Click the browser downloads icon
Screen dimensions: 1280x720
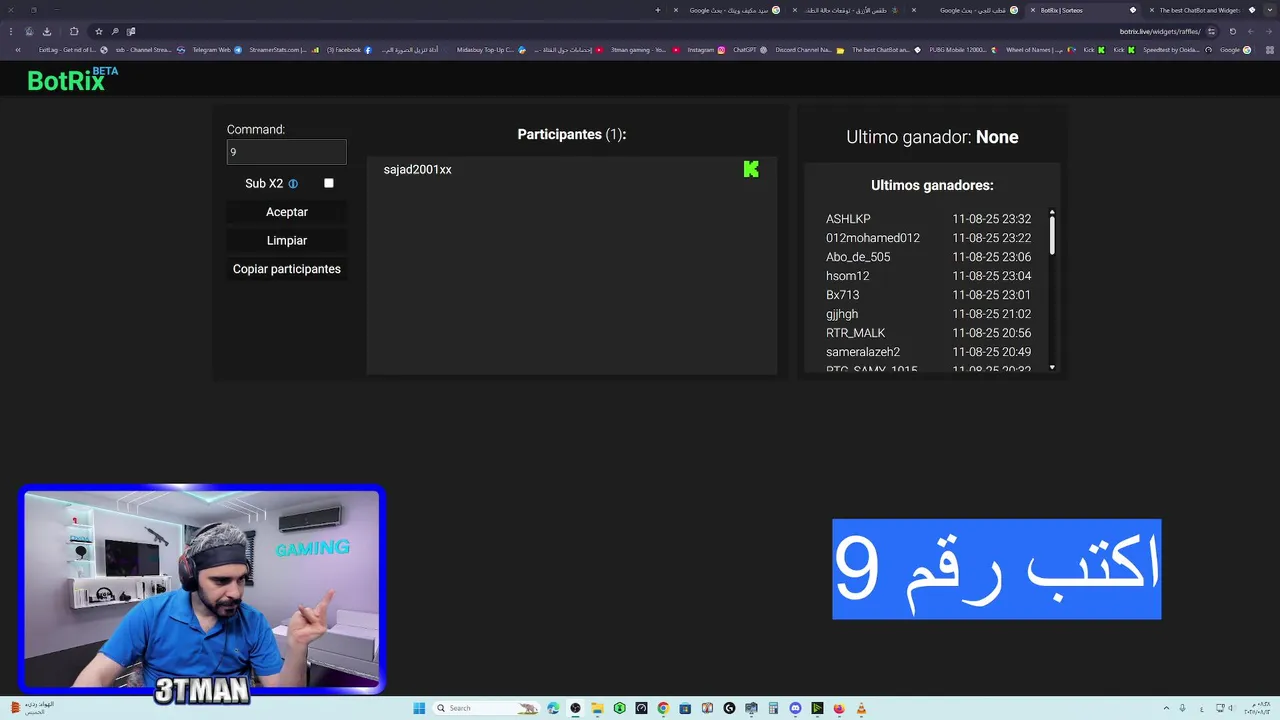point(47,31)
